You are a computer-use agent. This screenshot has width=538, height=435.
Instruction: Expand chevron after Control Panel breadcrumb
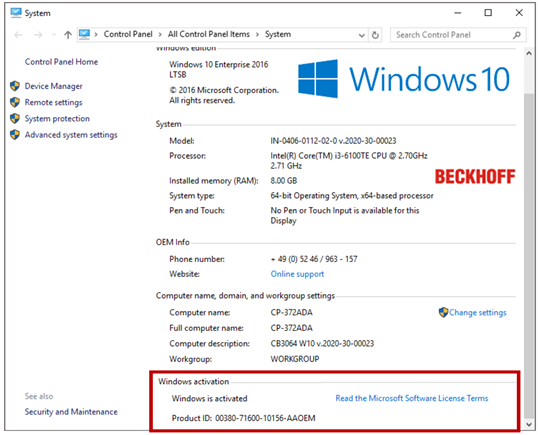coord(160,35)
